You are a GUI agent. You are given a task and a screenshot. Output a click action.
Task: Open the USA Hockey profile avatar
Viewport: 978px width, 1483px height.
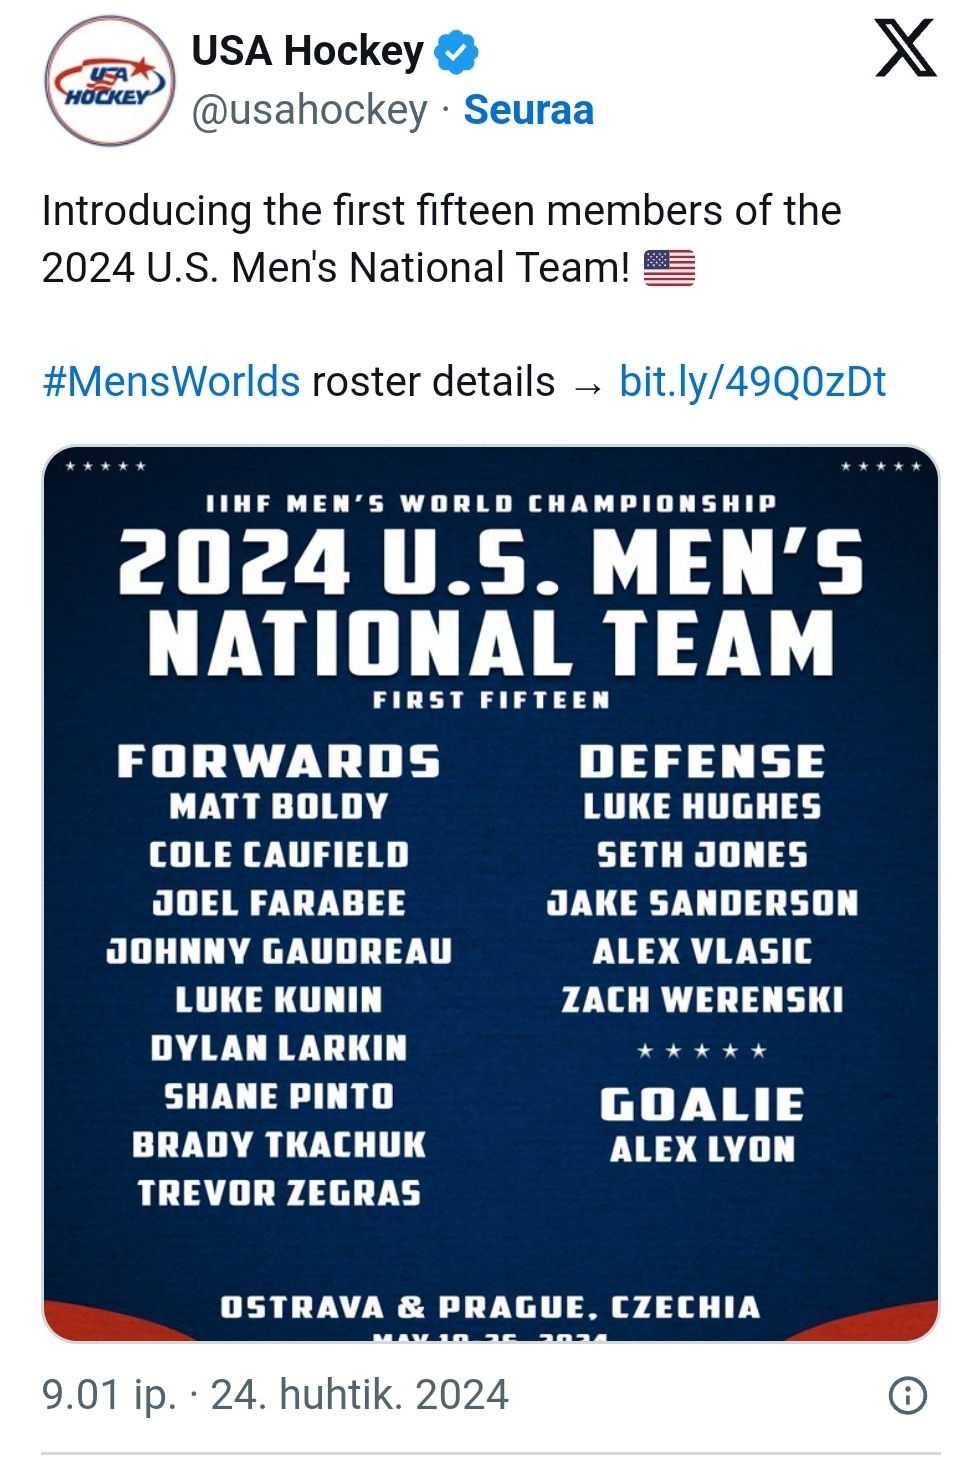tap(109, 82)
